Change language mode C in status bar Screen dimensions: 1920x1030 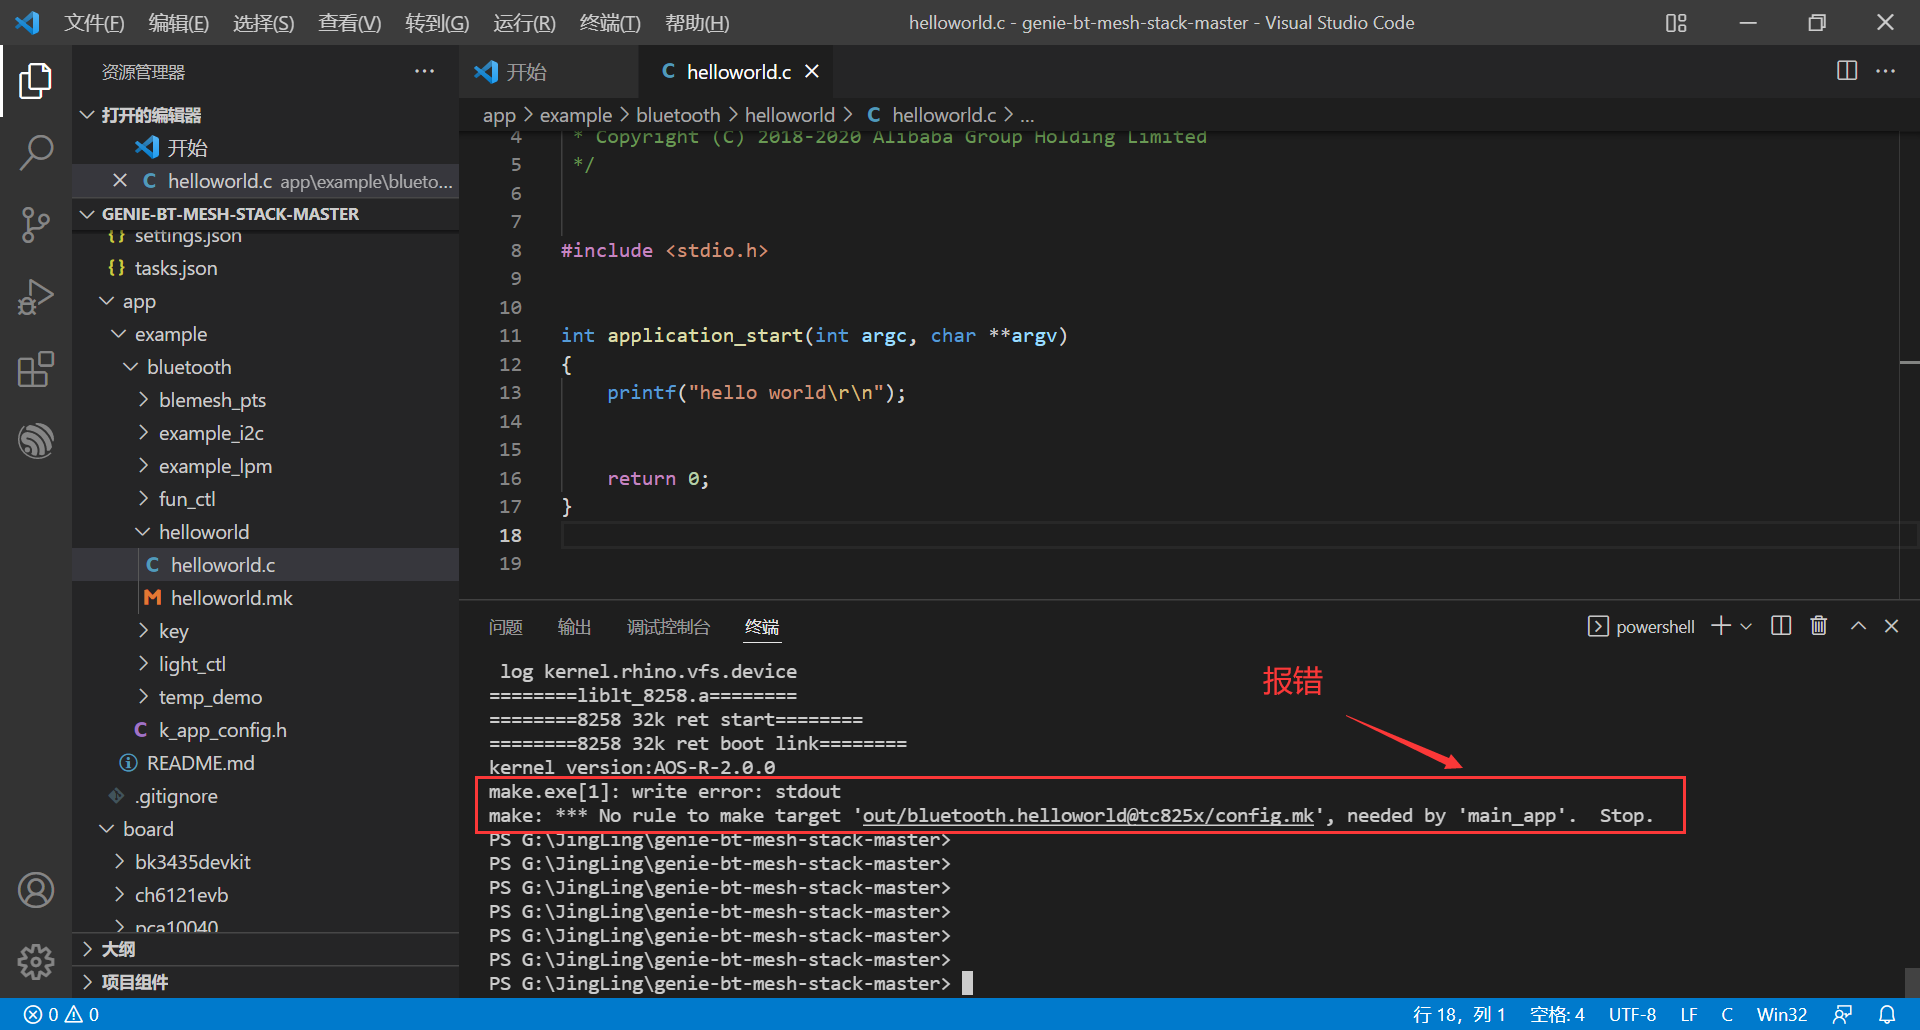click(1727, 1014)
